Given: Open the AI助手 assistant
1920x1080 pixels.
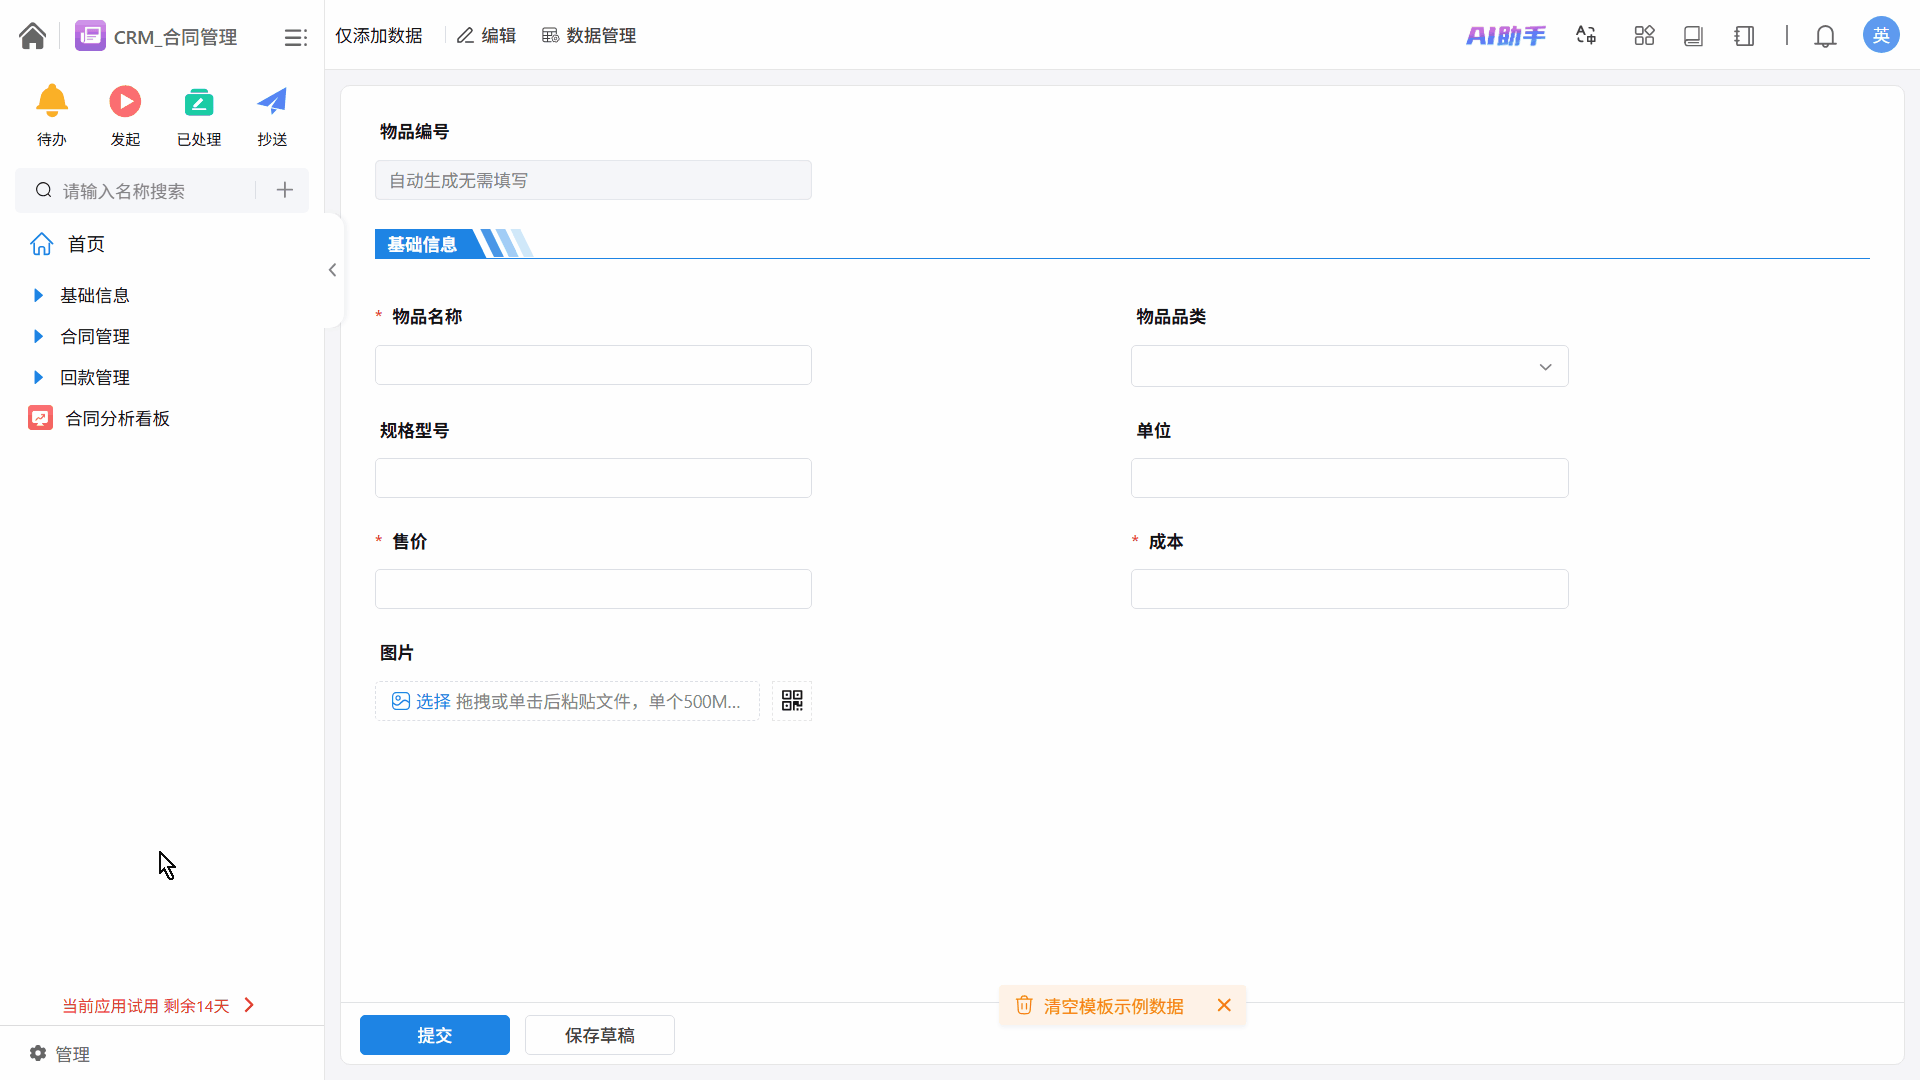Looking at the screenshot, I should (x=1505, y=36).
